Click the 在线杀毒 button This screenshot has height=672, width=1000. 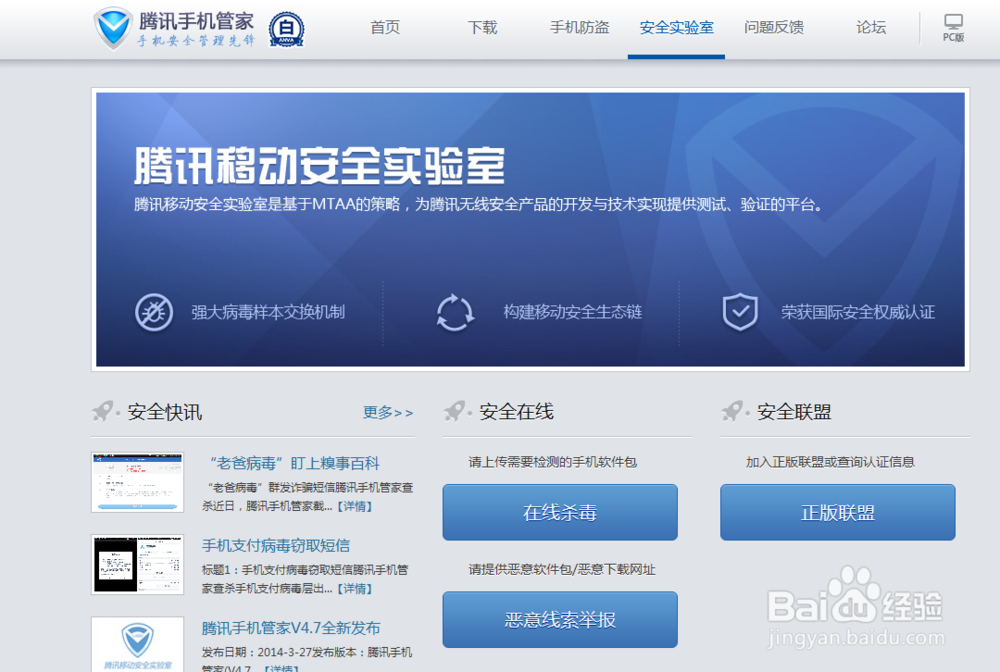(x=559, y=512)
